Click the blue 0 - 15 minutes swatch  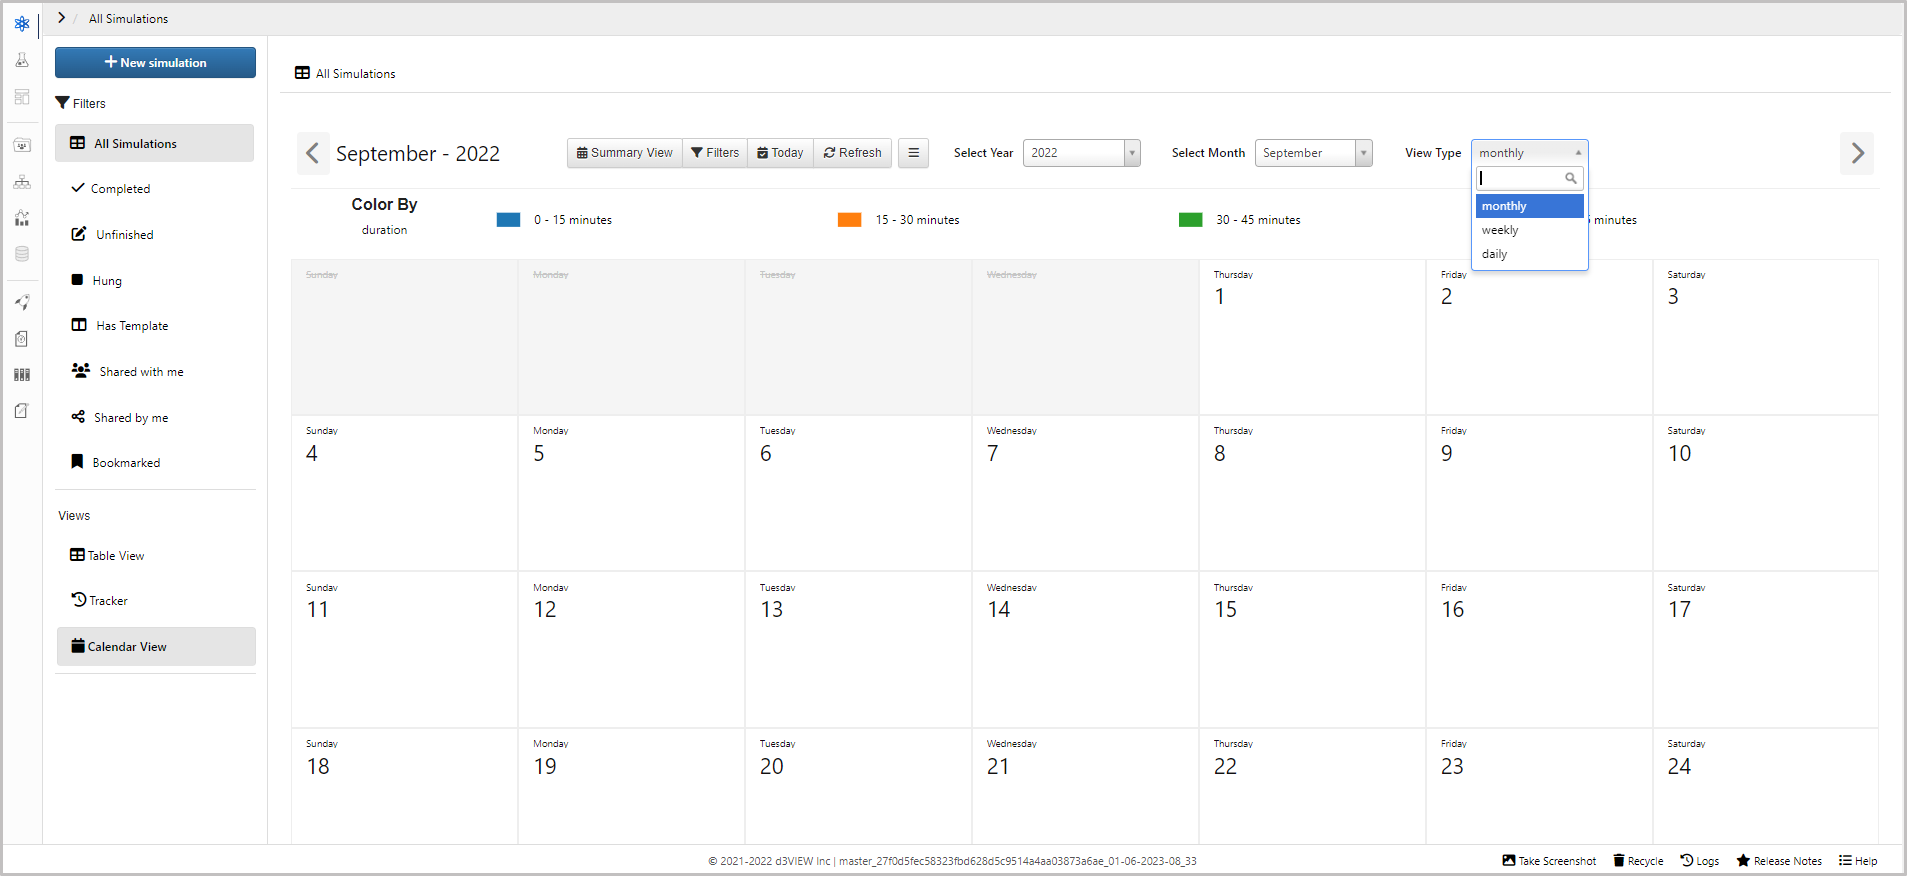[x=508, y=220]
